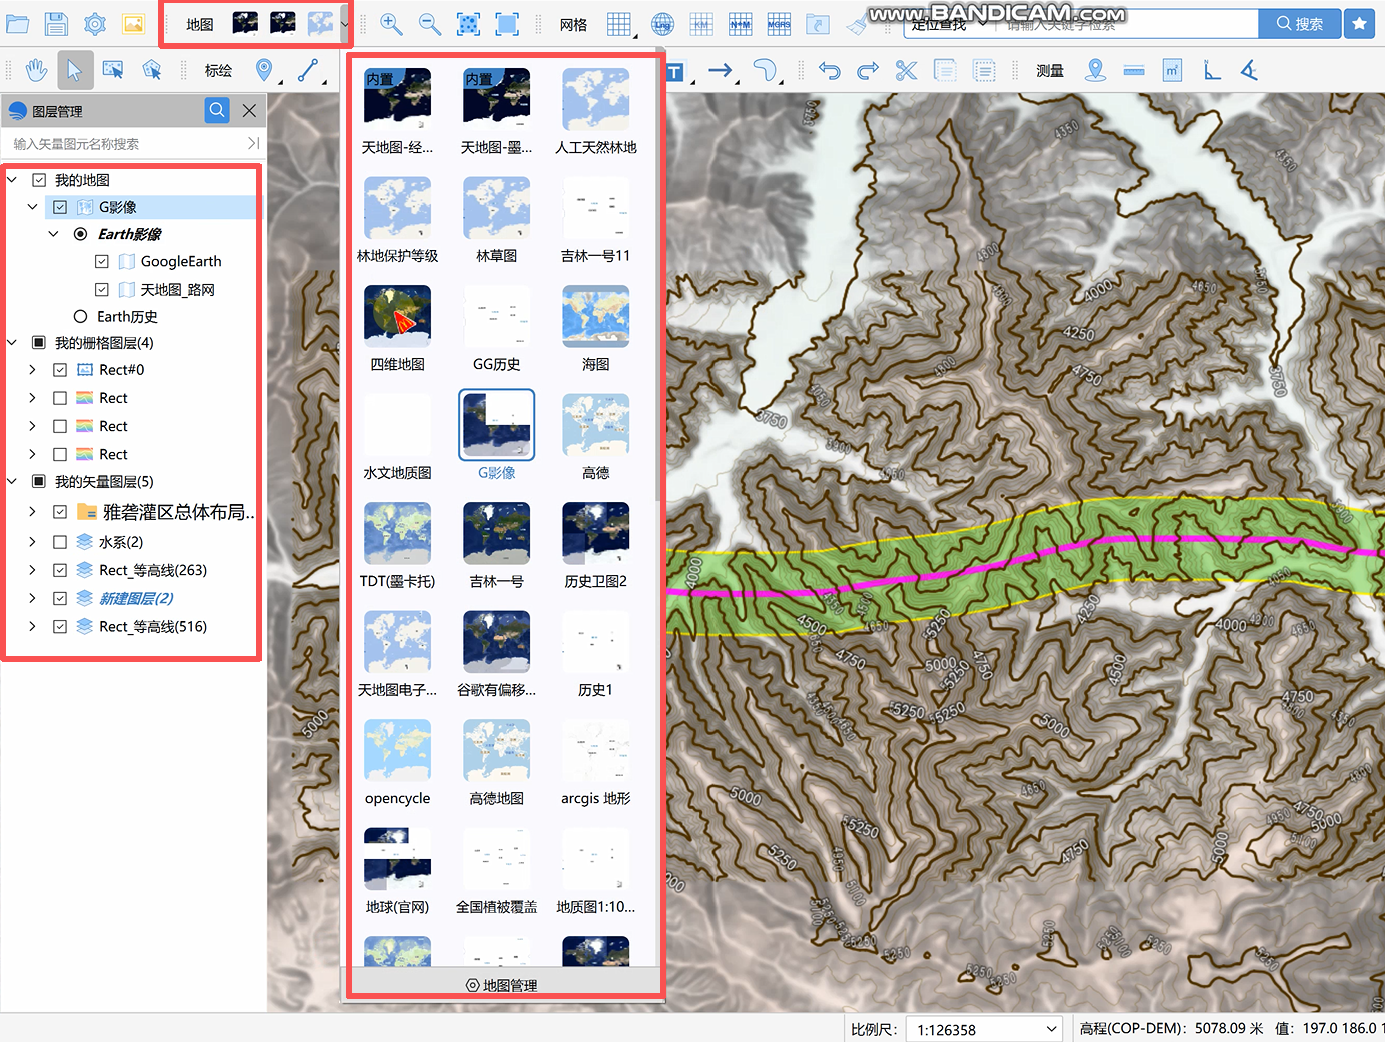Pick the point marker drawing tool
The width and height of the screenshot is (1385, 1042).
tap(264, 70)
